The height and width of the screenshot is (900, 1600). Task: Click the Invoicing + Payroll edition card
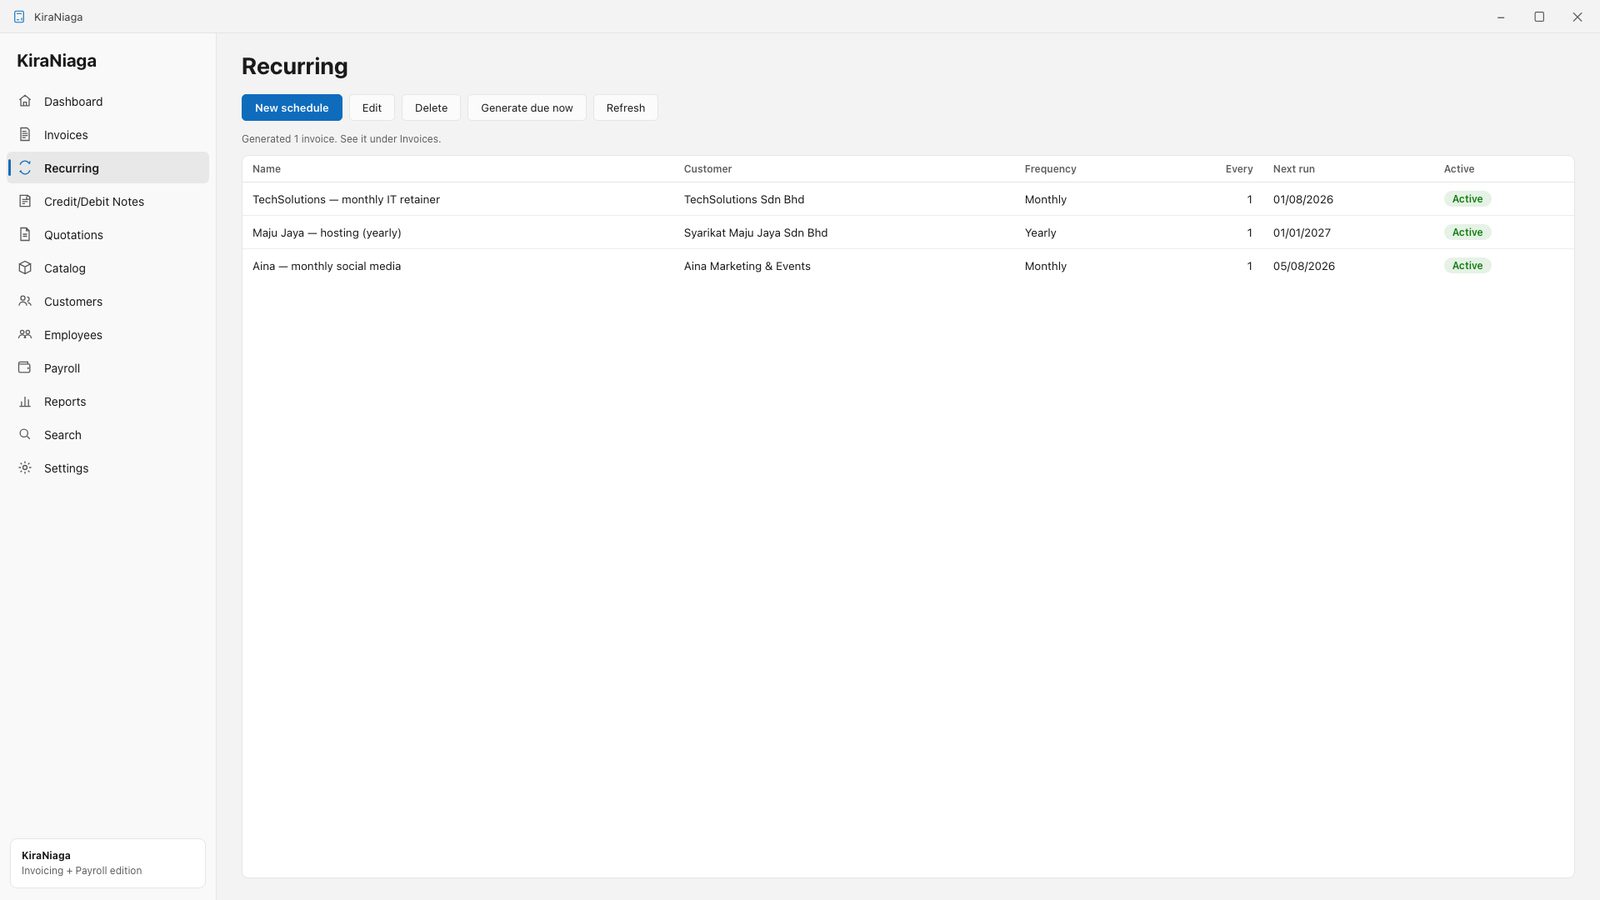coord(108,863)
